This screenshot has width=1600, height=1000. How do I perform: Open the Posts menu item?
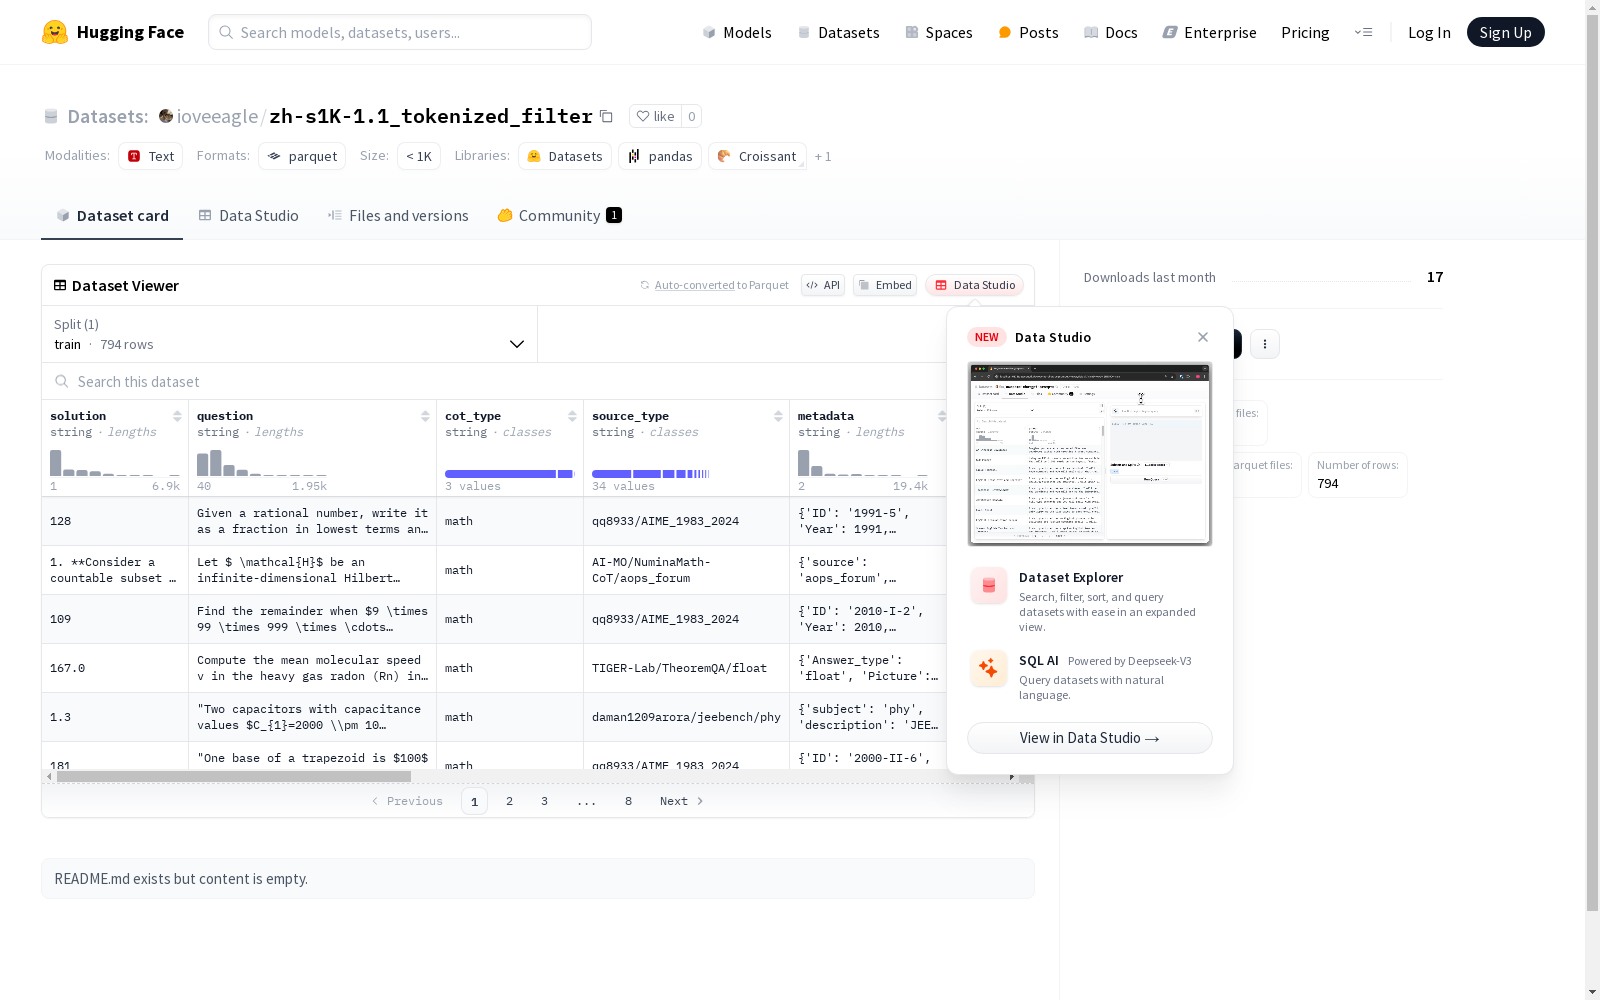point(1028,32)
